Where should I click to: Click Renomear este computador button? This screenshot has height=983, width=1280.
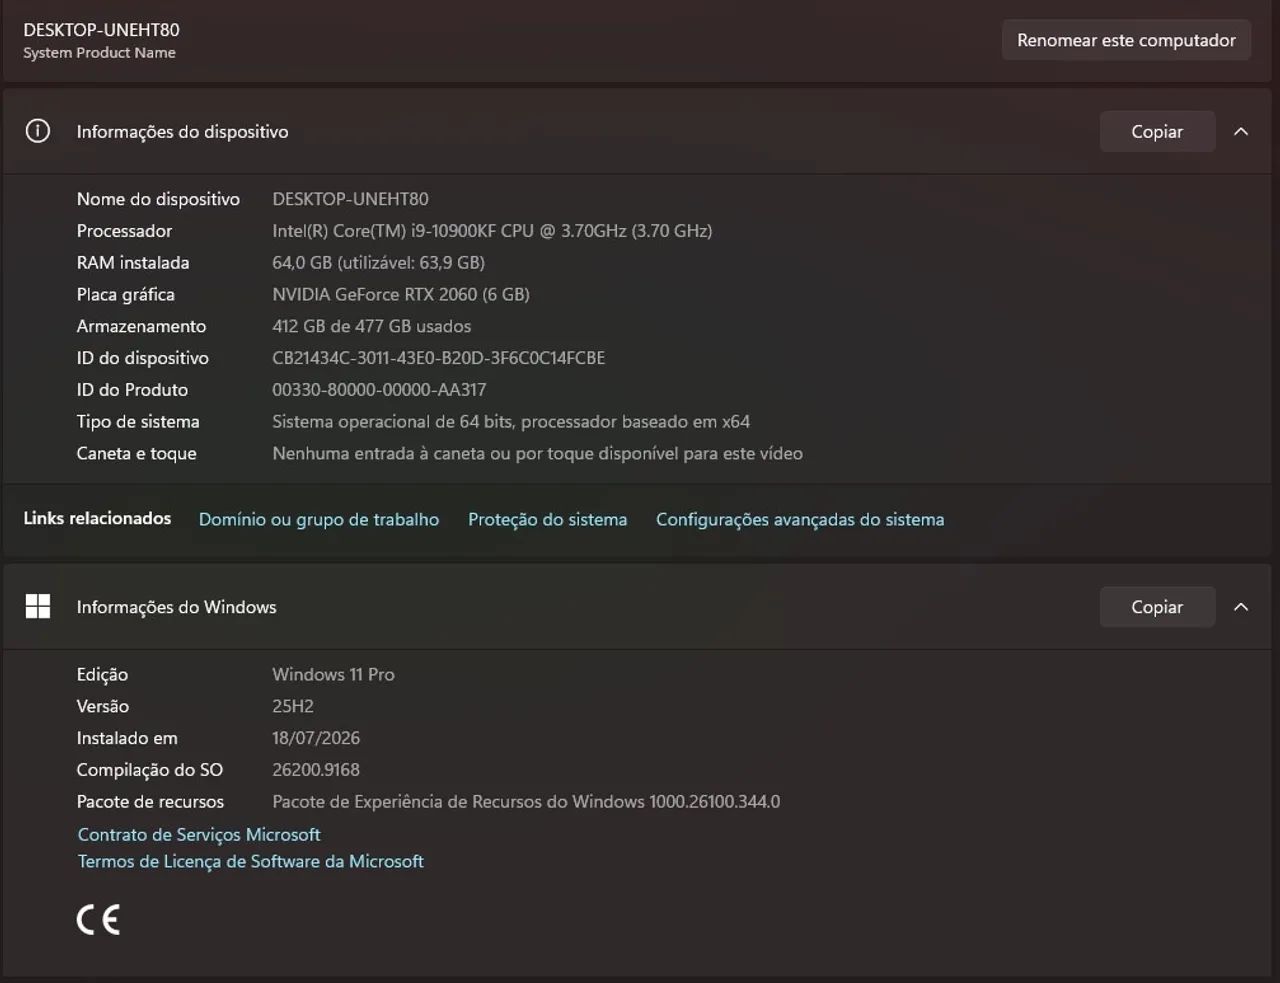pos(1126,40)
